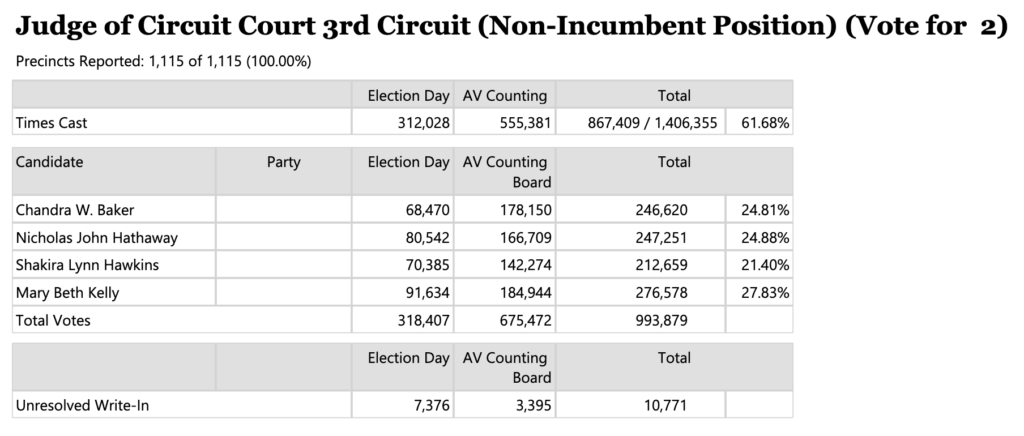Image resolution: width=1024 pixels, height=436 pixels.
Task: Click the Unresolved Write-In row label
Action: coord(83,405)
